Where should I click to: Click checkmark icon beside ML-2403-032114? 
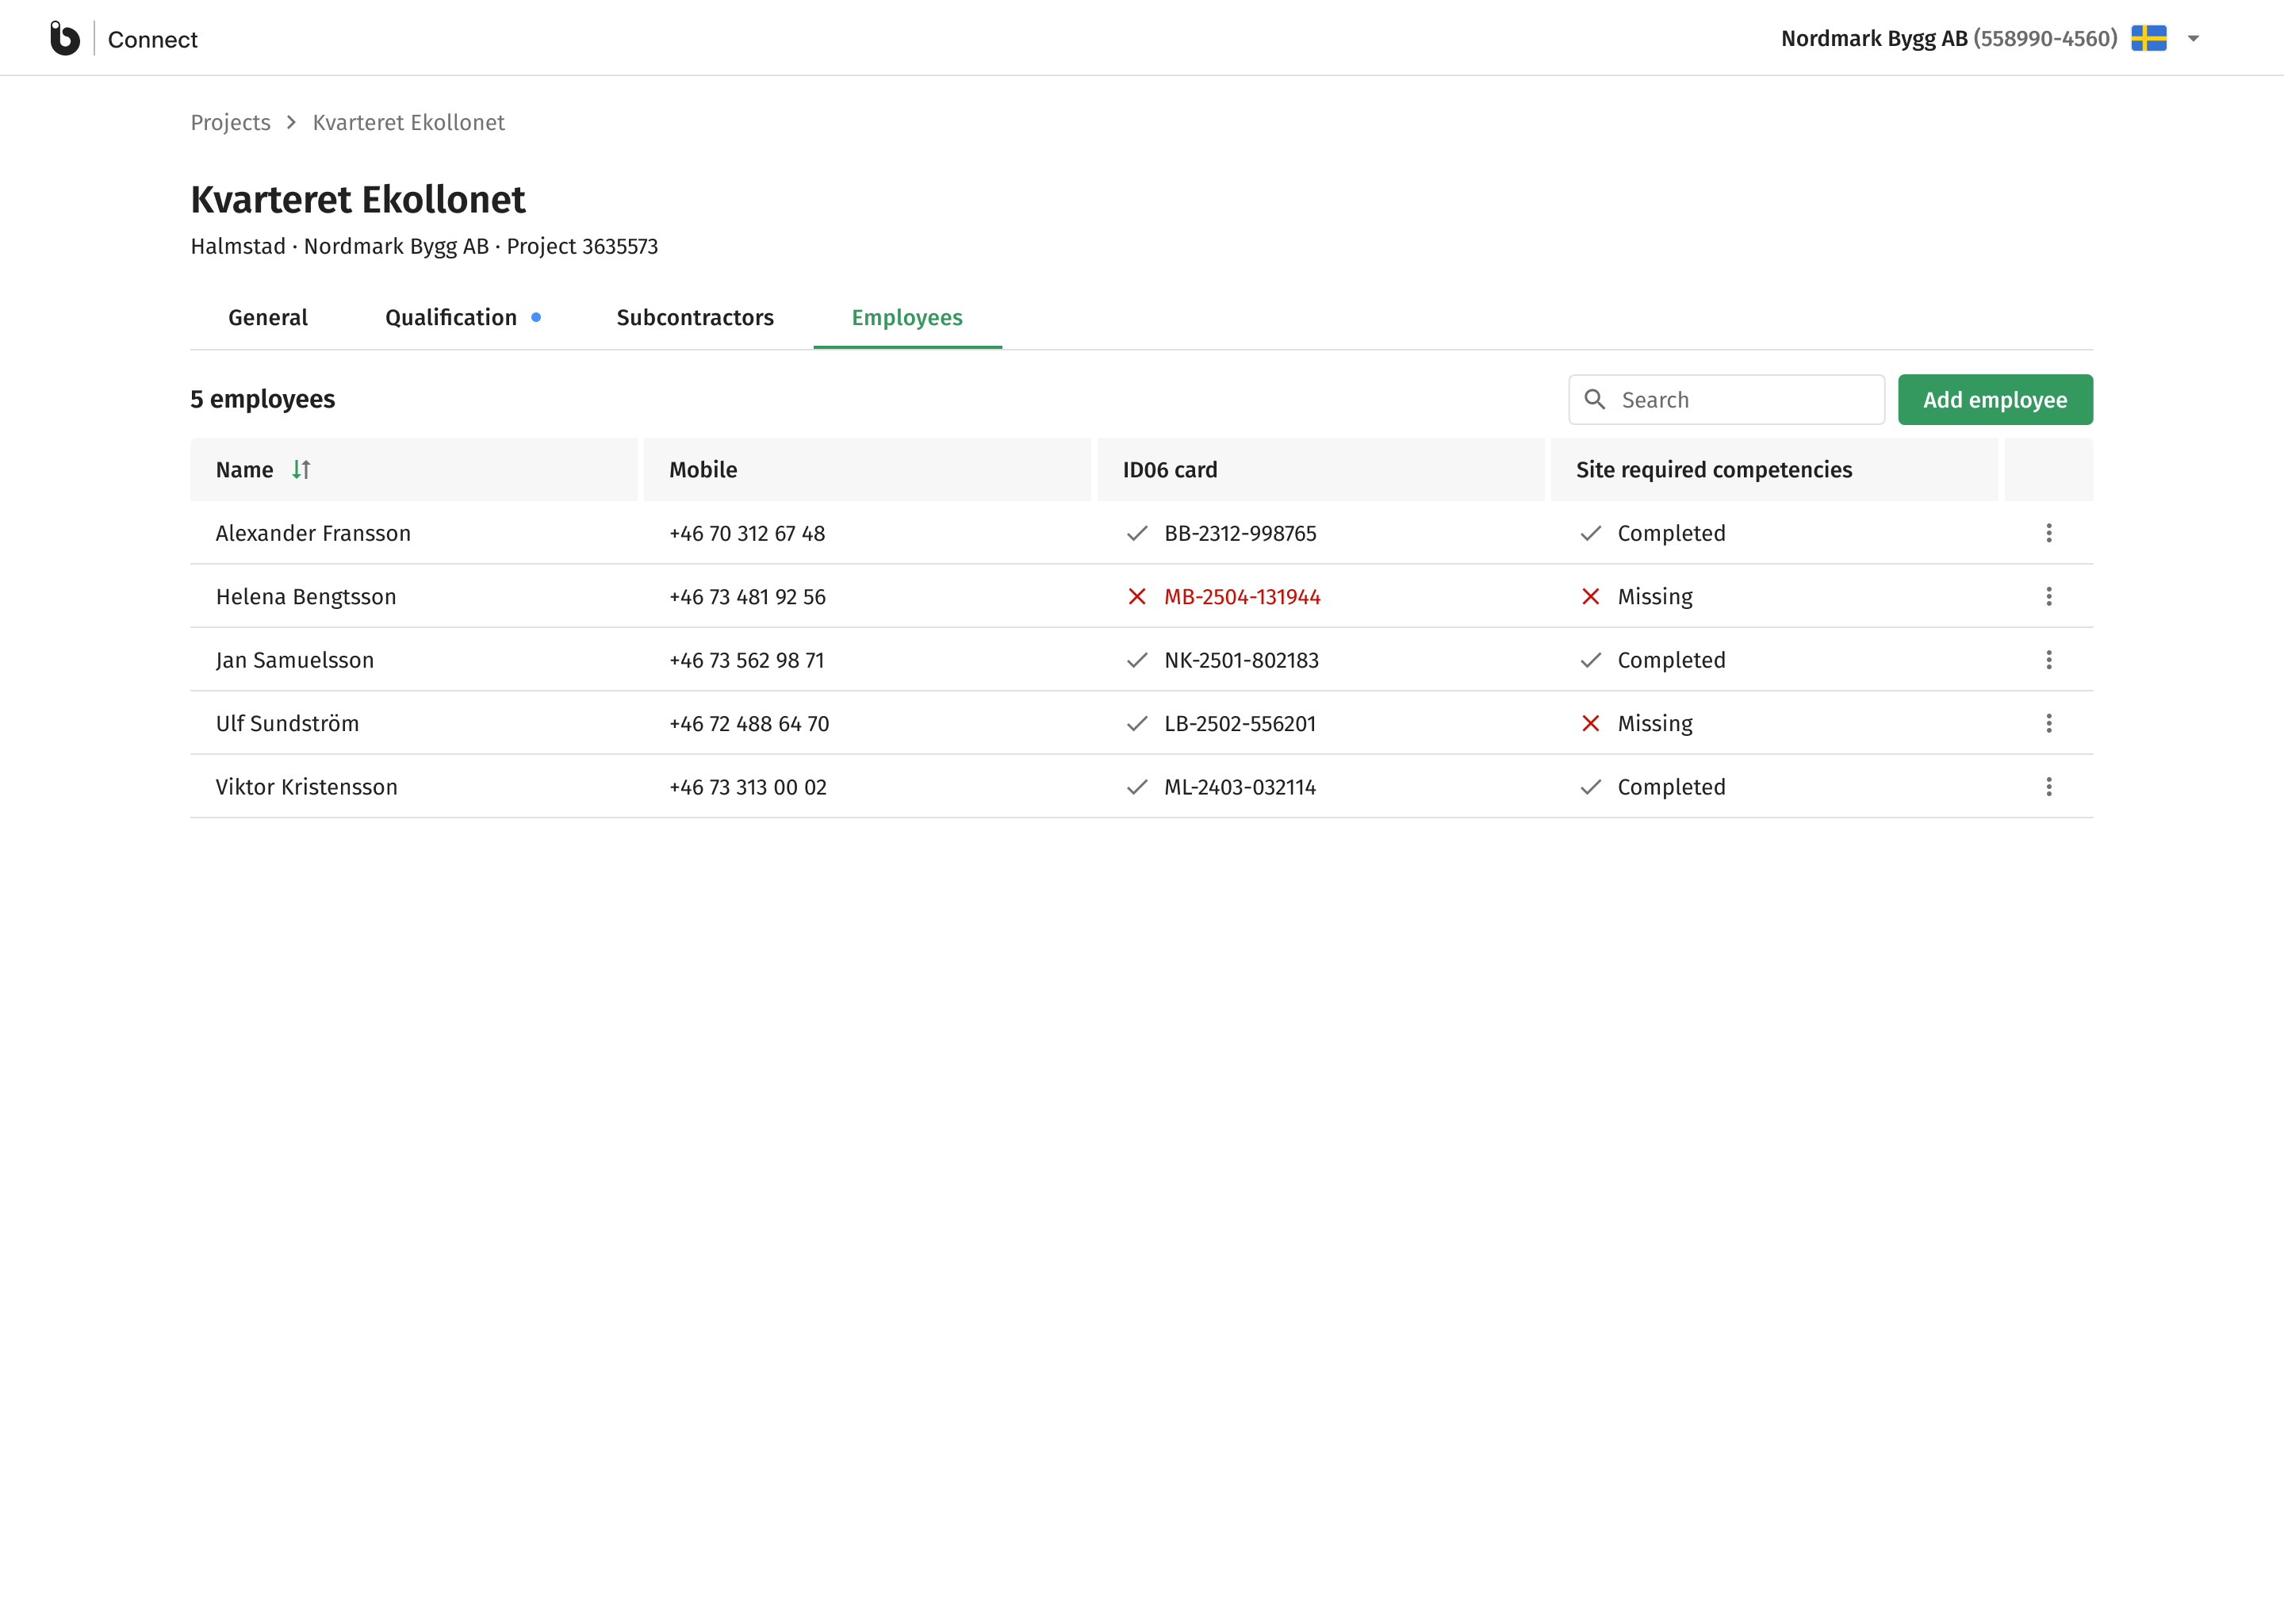coord(1137,787)
